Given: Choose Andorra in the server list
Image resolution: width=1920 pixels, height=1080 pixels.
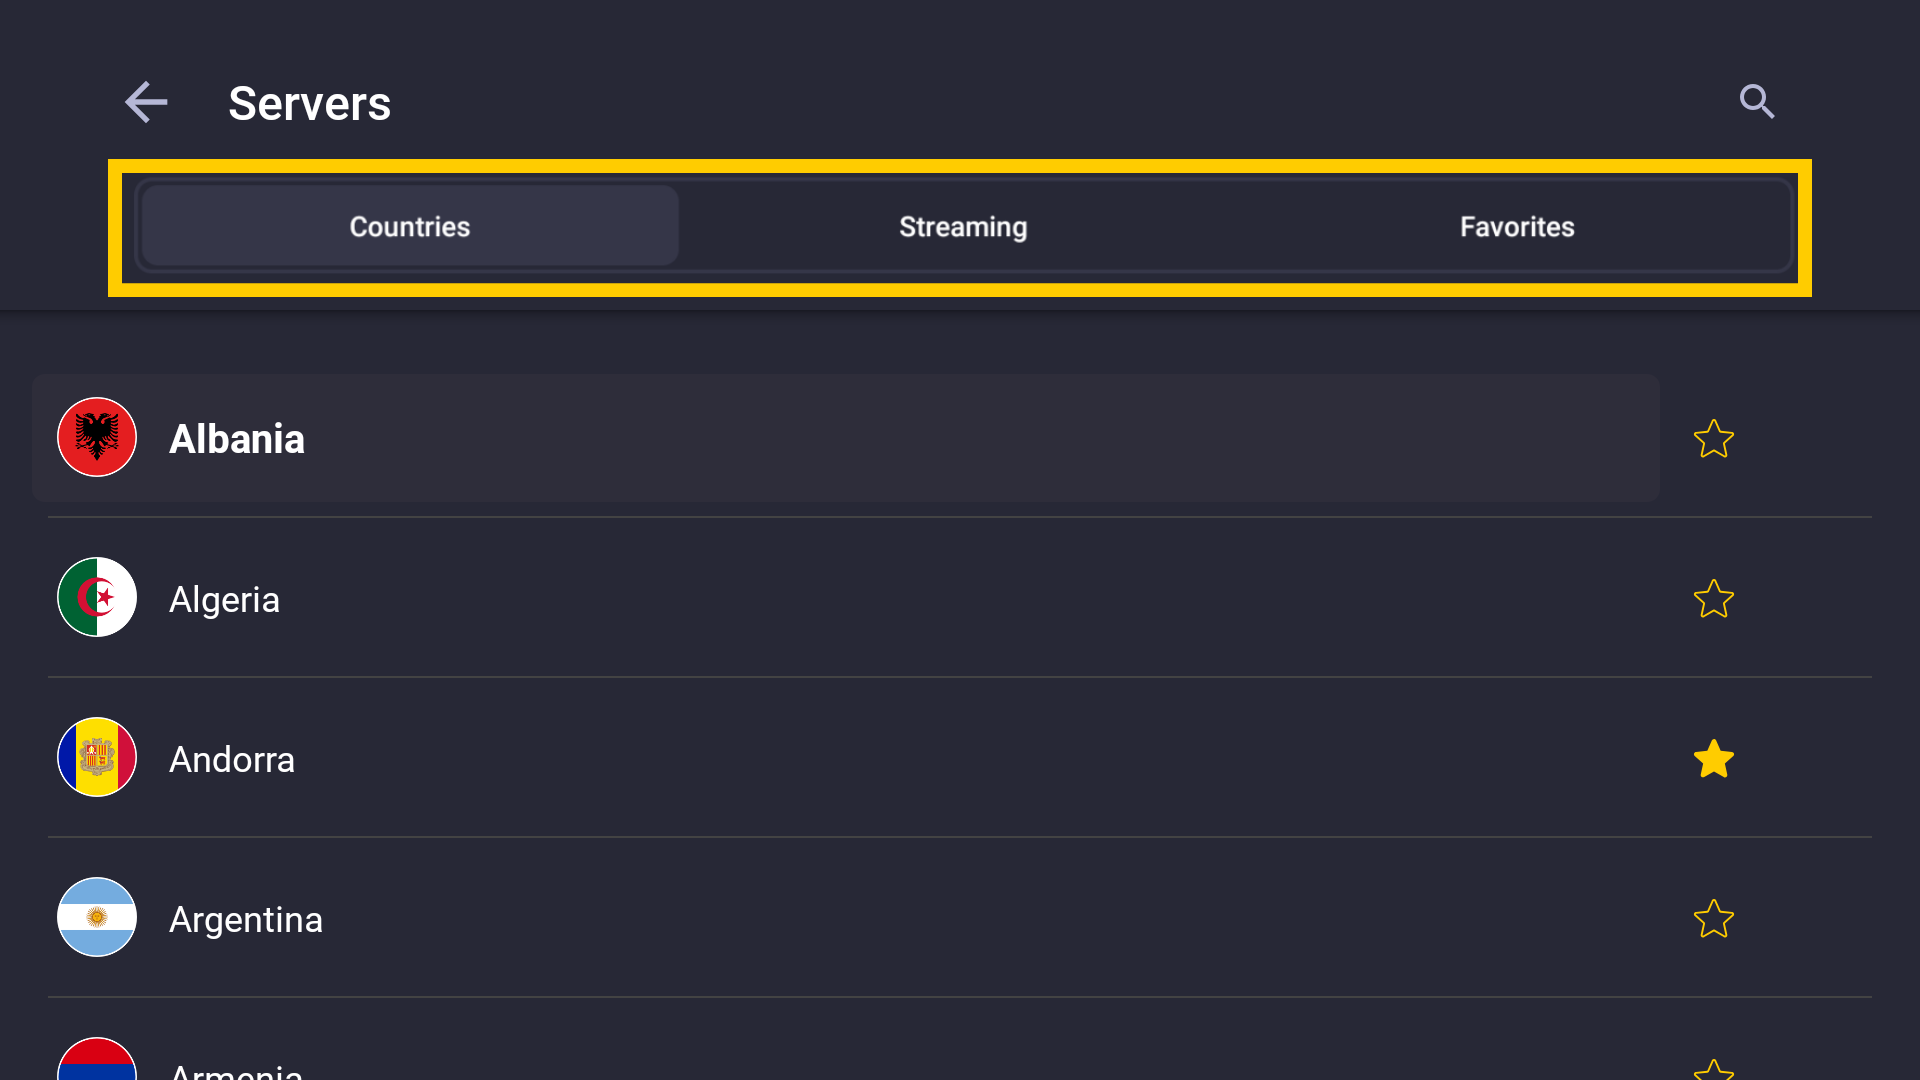Looking at the screenshot, I should [x=846, y=758].
